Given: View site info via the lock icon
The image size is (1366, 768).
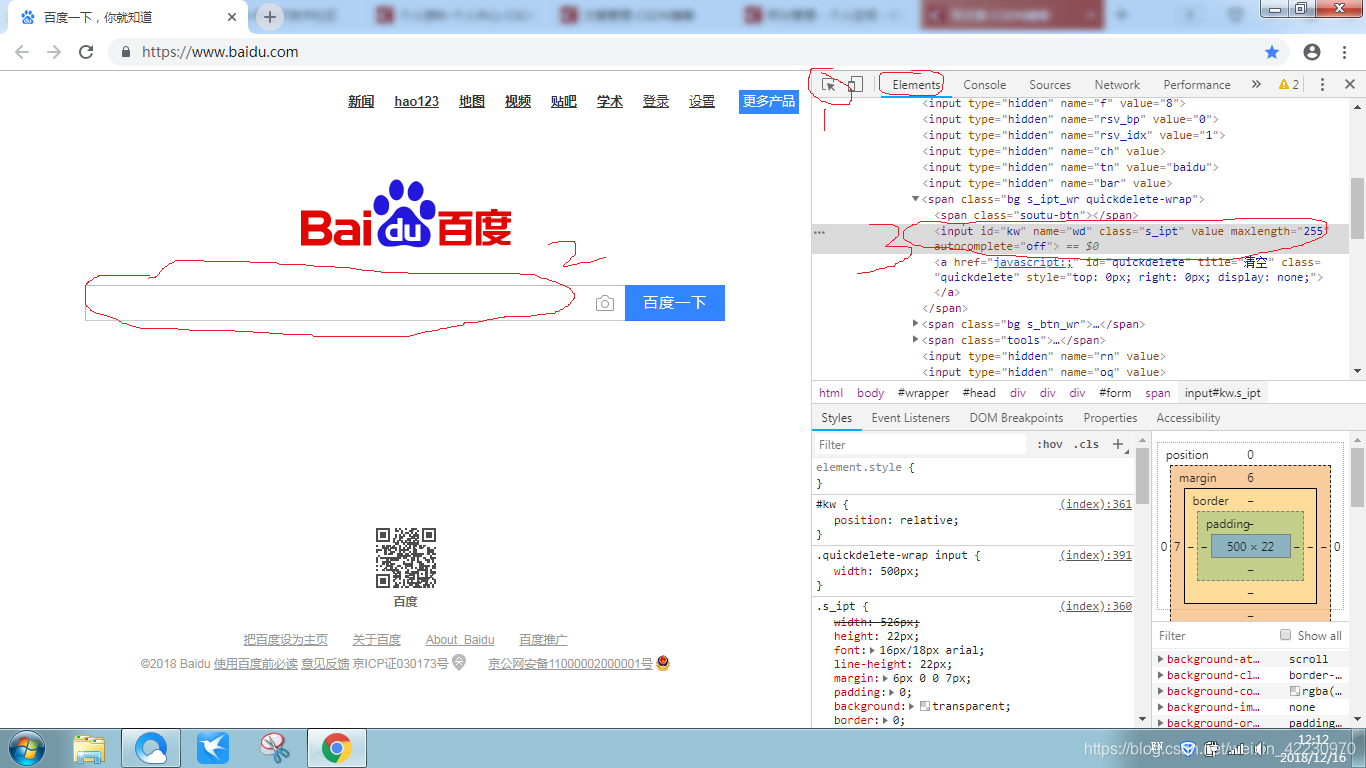Looking at the screenshot, I should 126,52.
